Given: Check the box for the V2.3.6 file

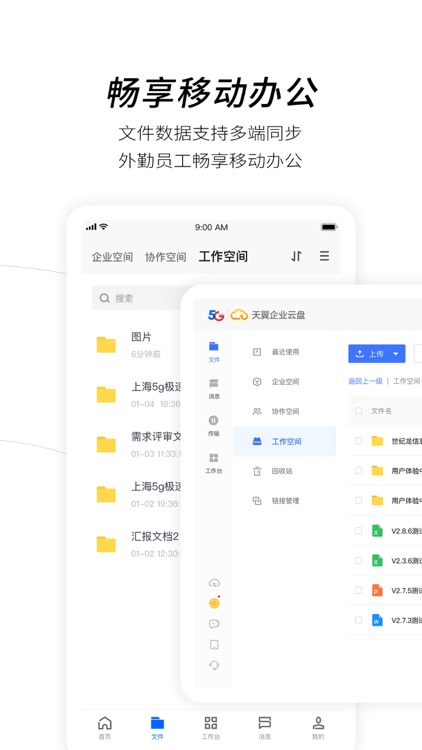Looking at the screenshot, I should coord(358,560).
